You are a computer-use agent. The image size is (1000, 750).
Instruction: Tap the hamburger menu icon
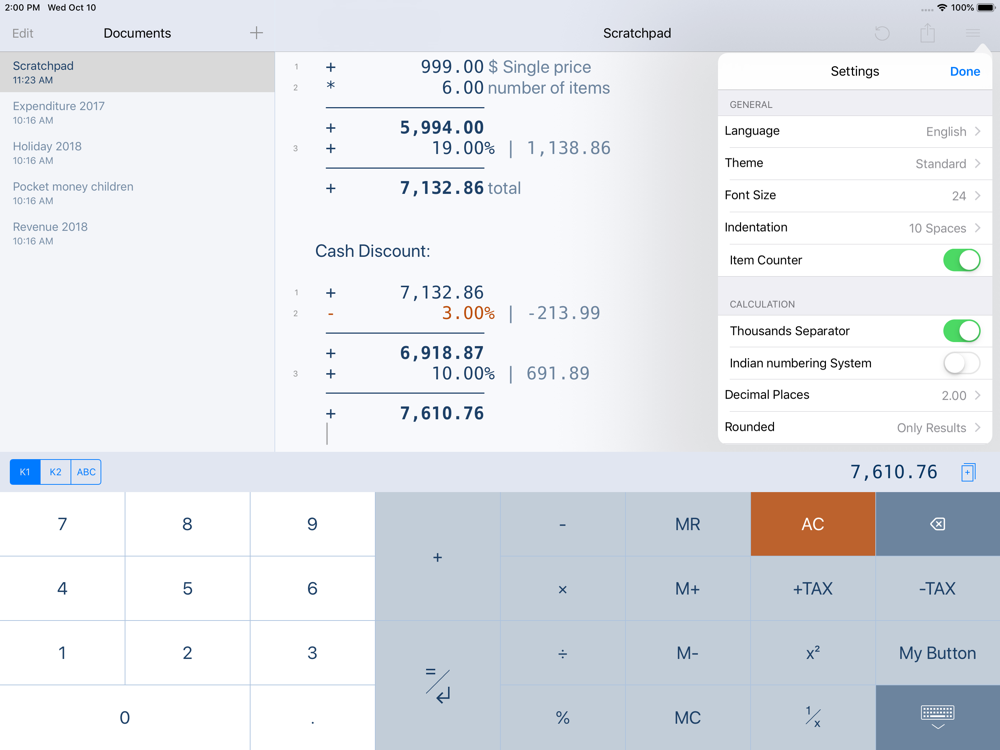click(x=972, y=33)
